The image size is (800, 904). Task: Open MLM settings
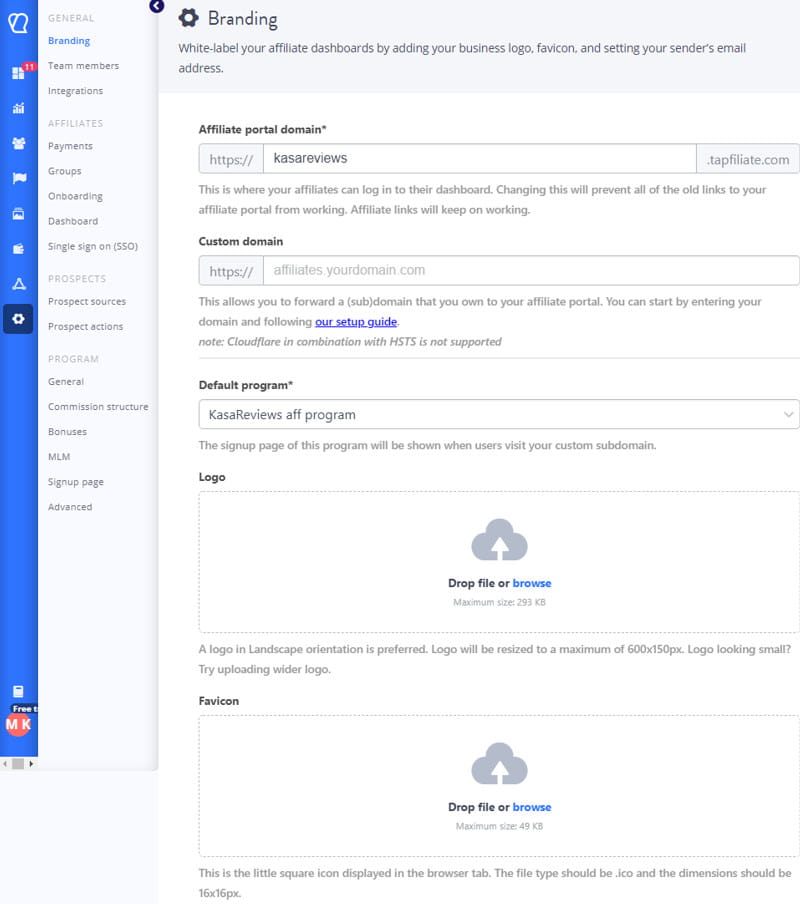coord(59,457)
